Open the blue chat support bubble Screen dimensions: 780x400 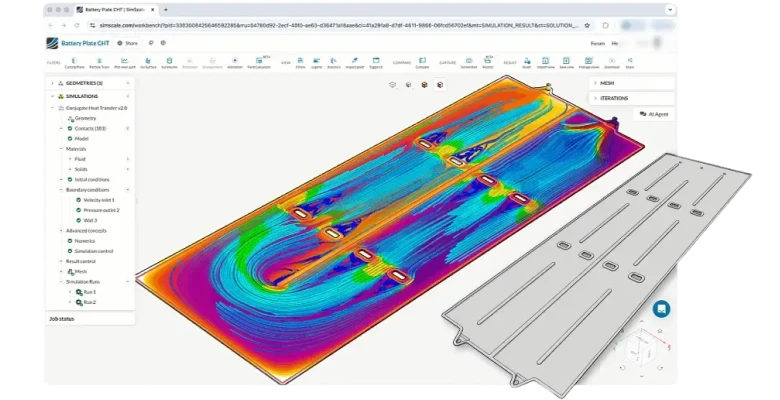pyautogui.click(x=661, y=309)
